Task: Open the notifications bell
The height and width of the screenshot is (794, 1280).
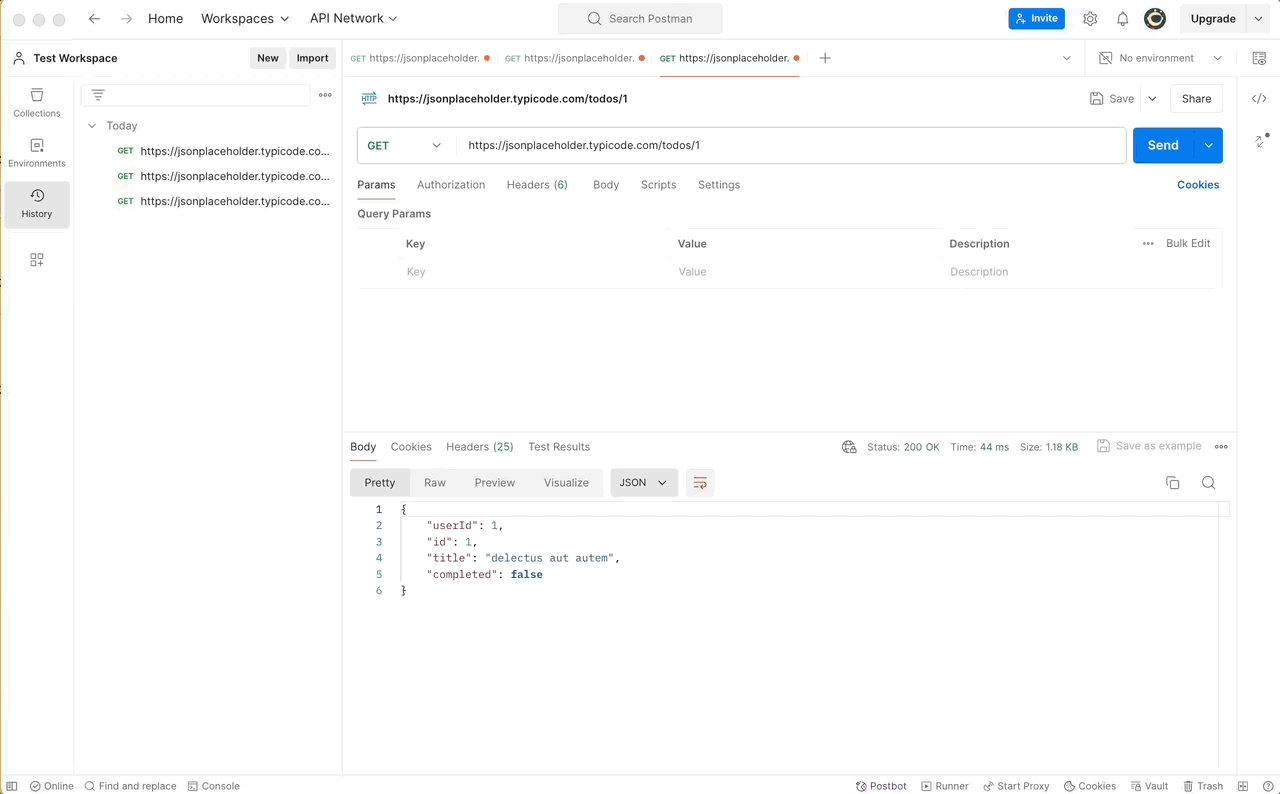Action: tap(1123, 19)
